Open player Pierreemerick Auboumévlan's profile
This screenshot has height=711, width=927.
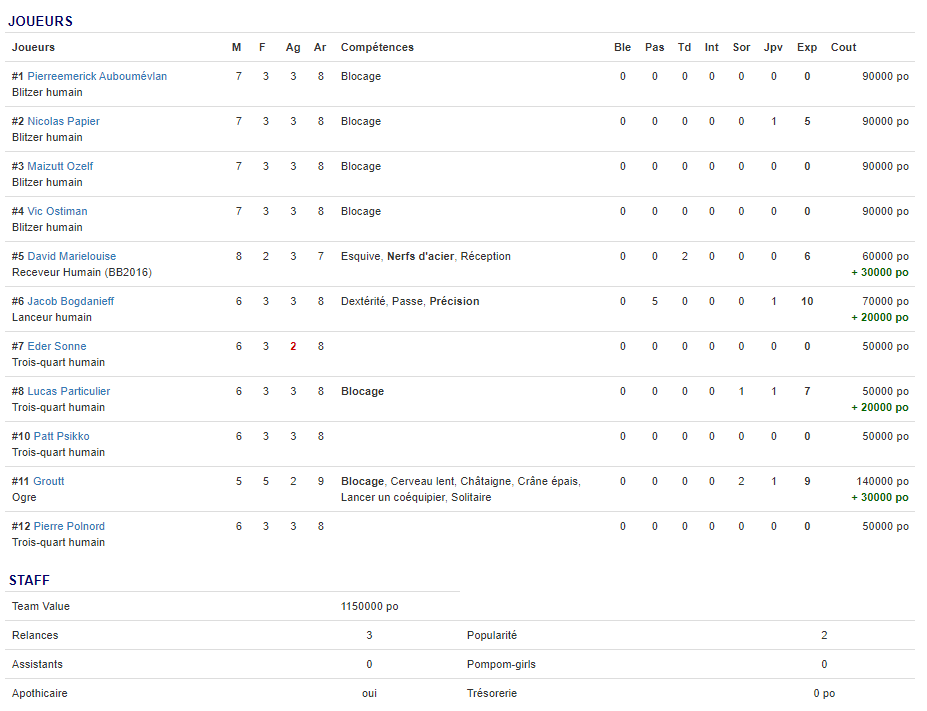[97, 76]
